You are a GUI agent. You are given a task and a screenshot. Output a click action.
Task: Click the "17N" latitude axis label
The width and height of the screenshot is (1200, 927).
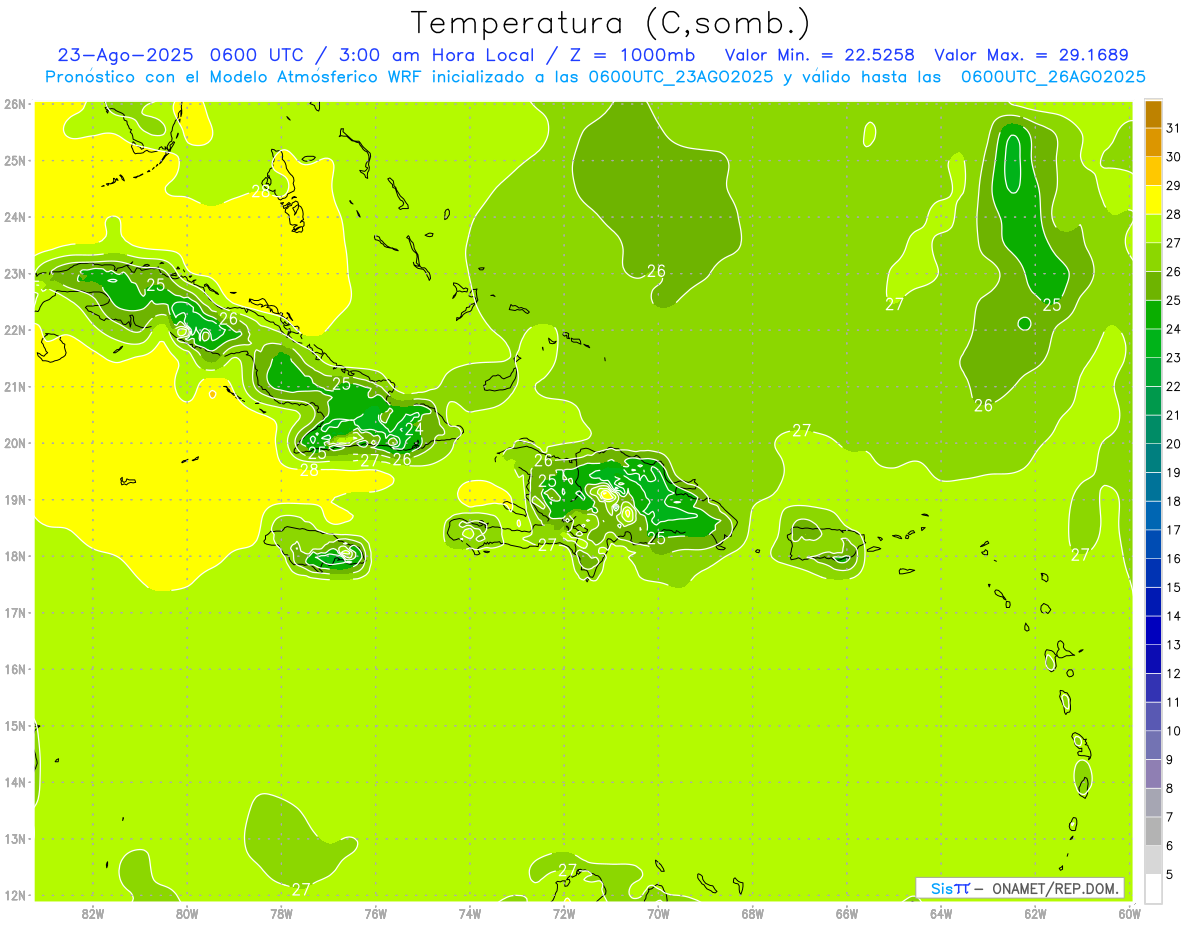pos(14,612)
